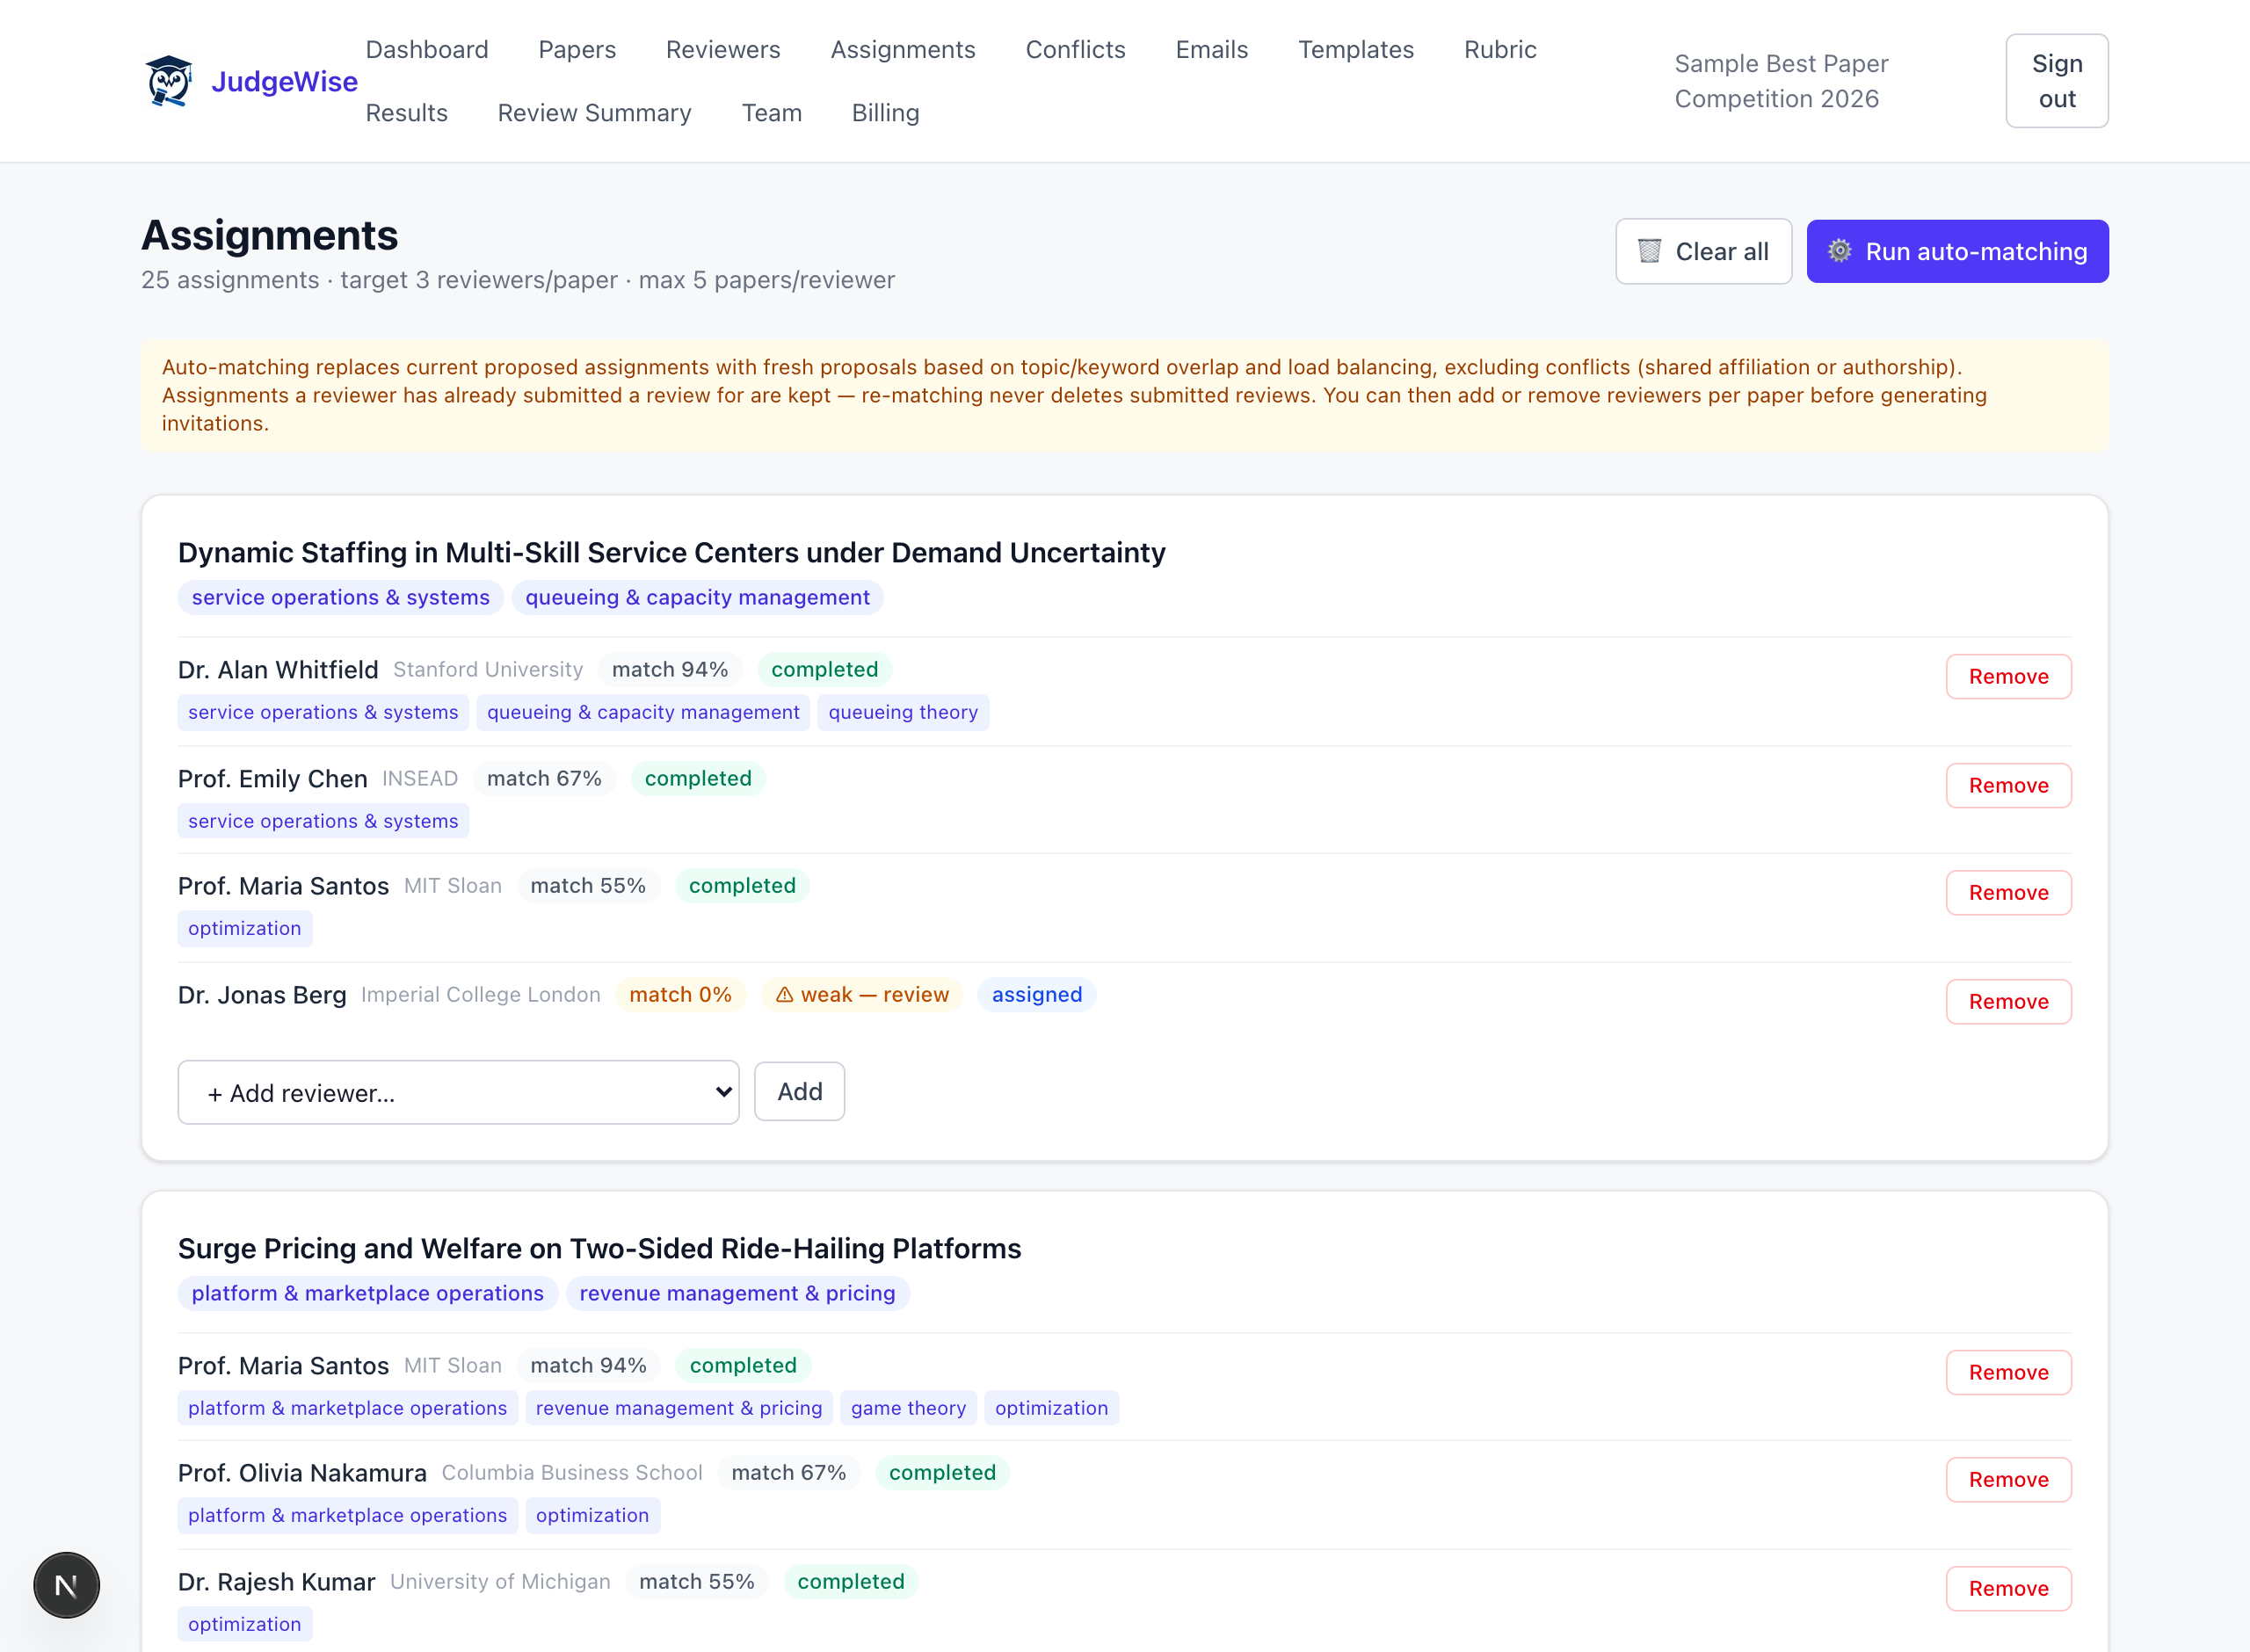
Task: Click the 'match 94%' badge for Alan Whitfield
Action: click(670, 670)
